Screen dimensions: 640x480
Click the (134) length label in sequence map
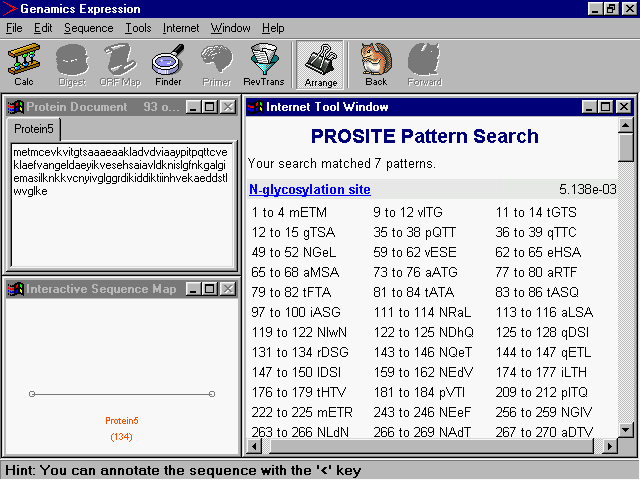pyautogui.click(x=121, y=437)
